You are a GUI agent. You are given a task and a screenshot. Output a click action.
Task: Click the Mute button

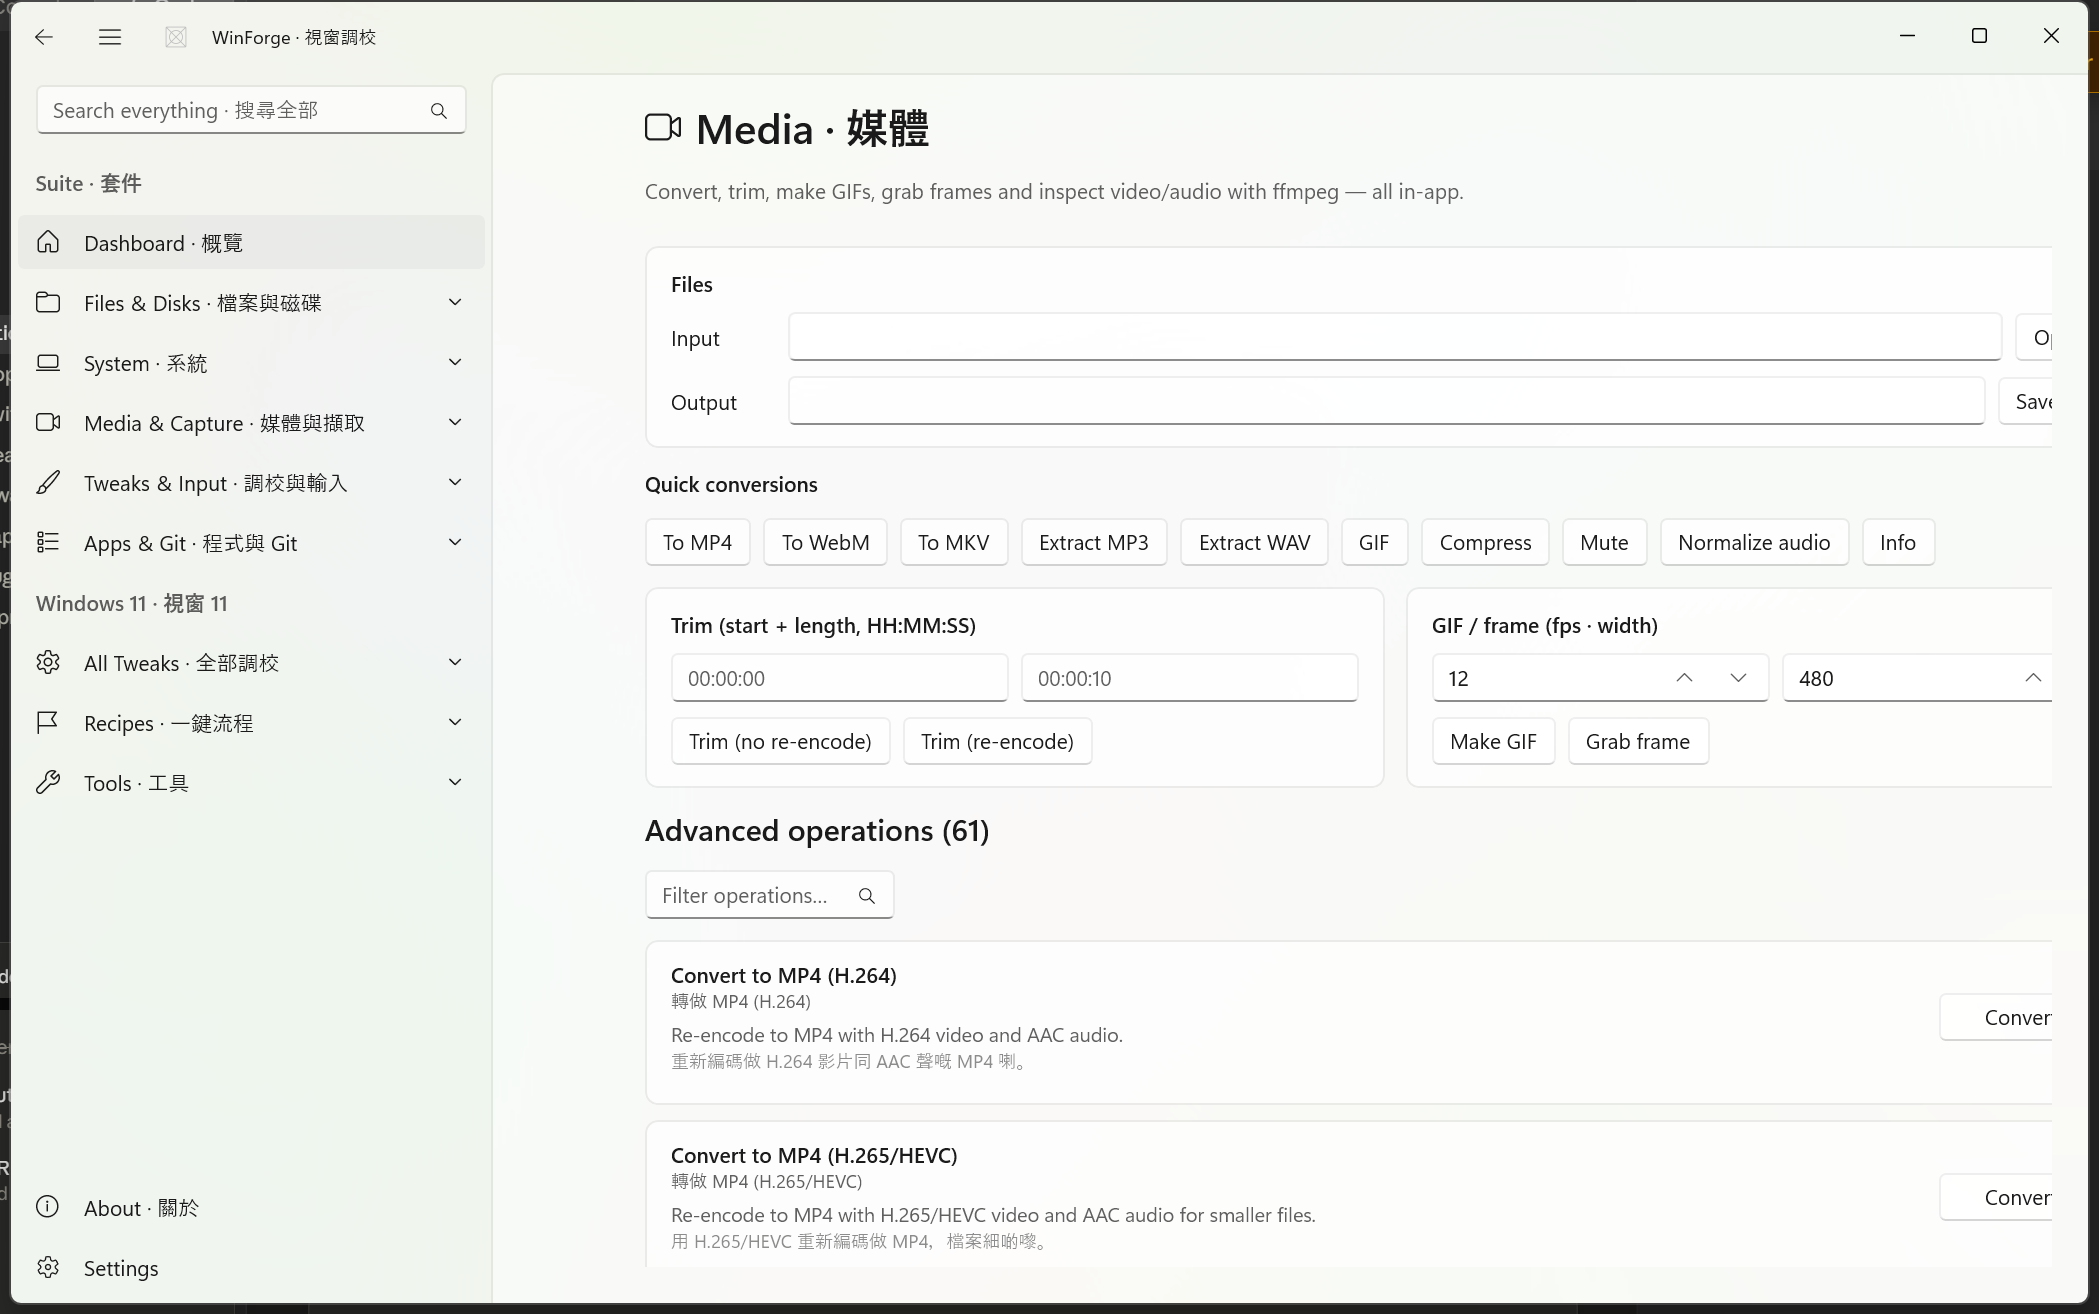(1604, 542)
